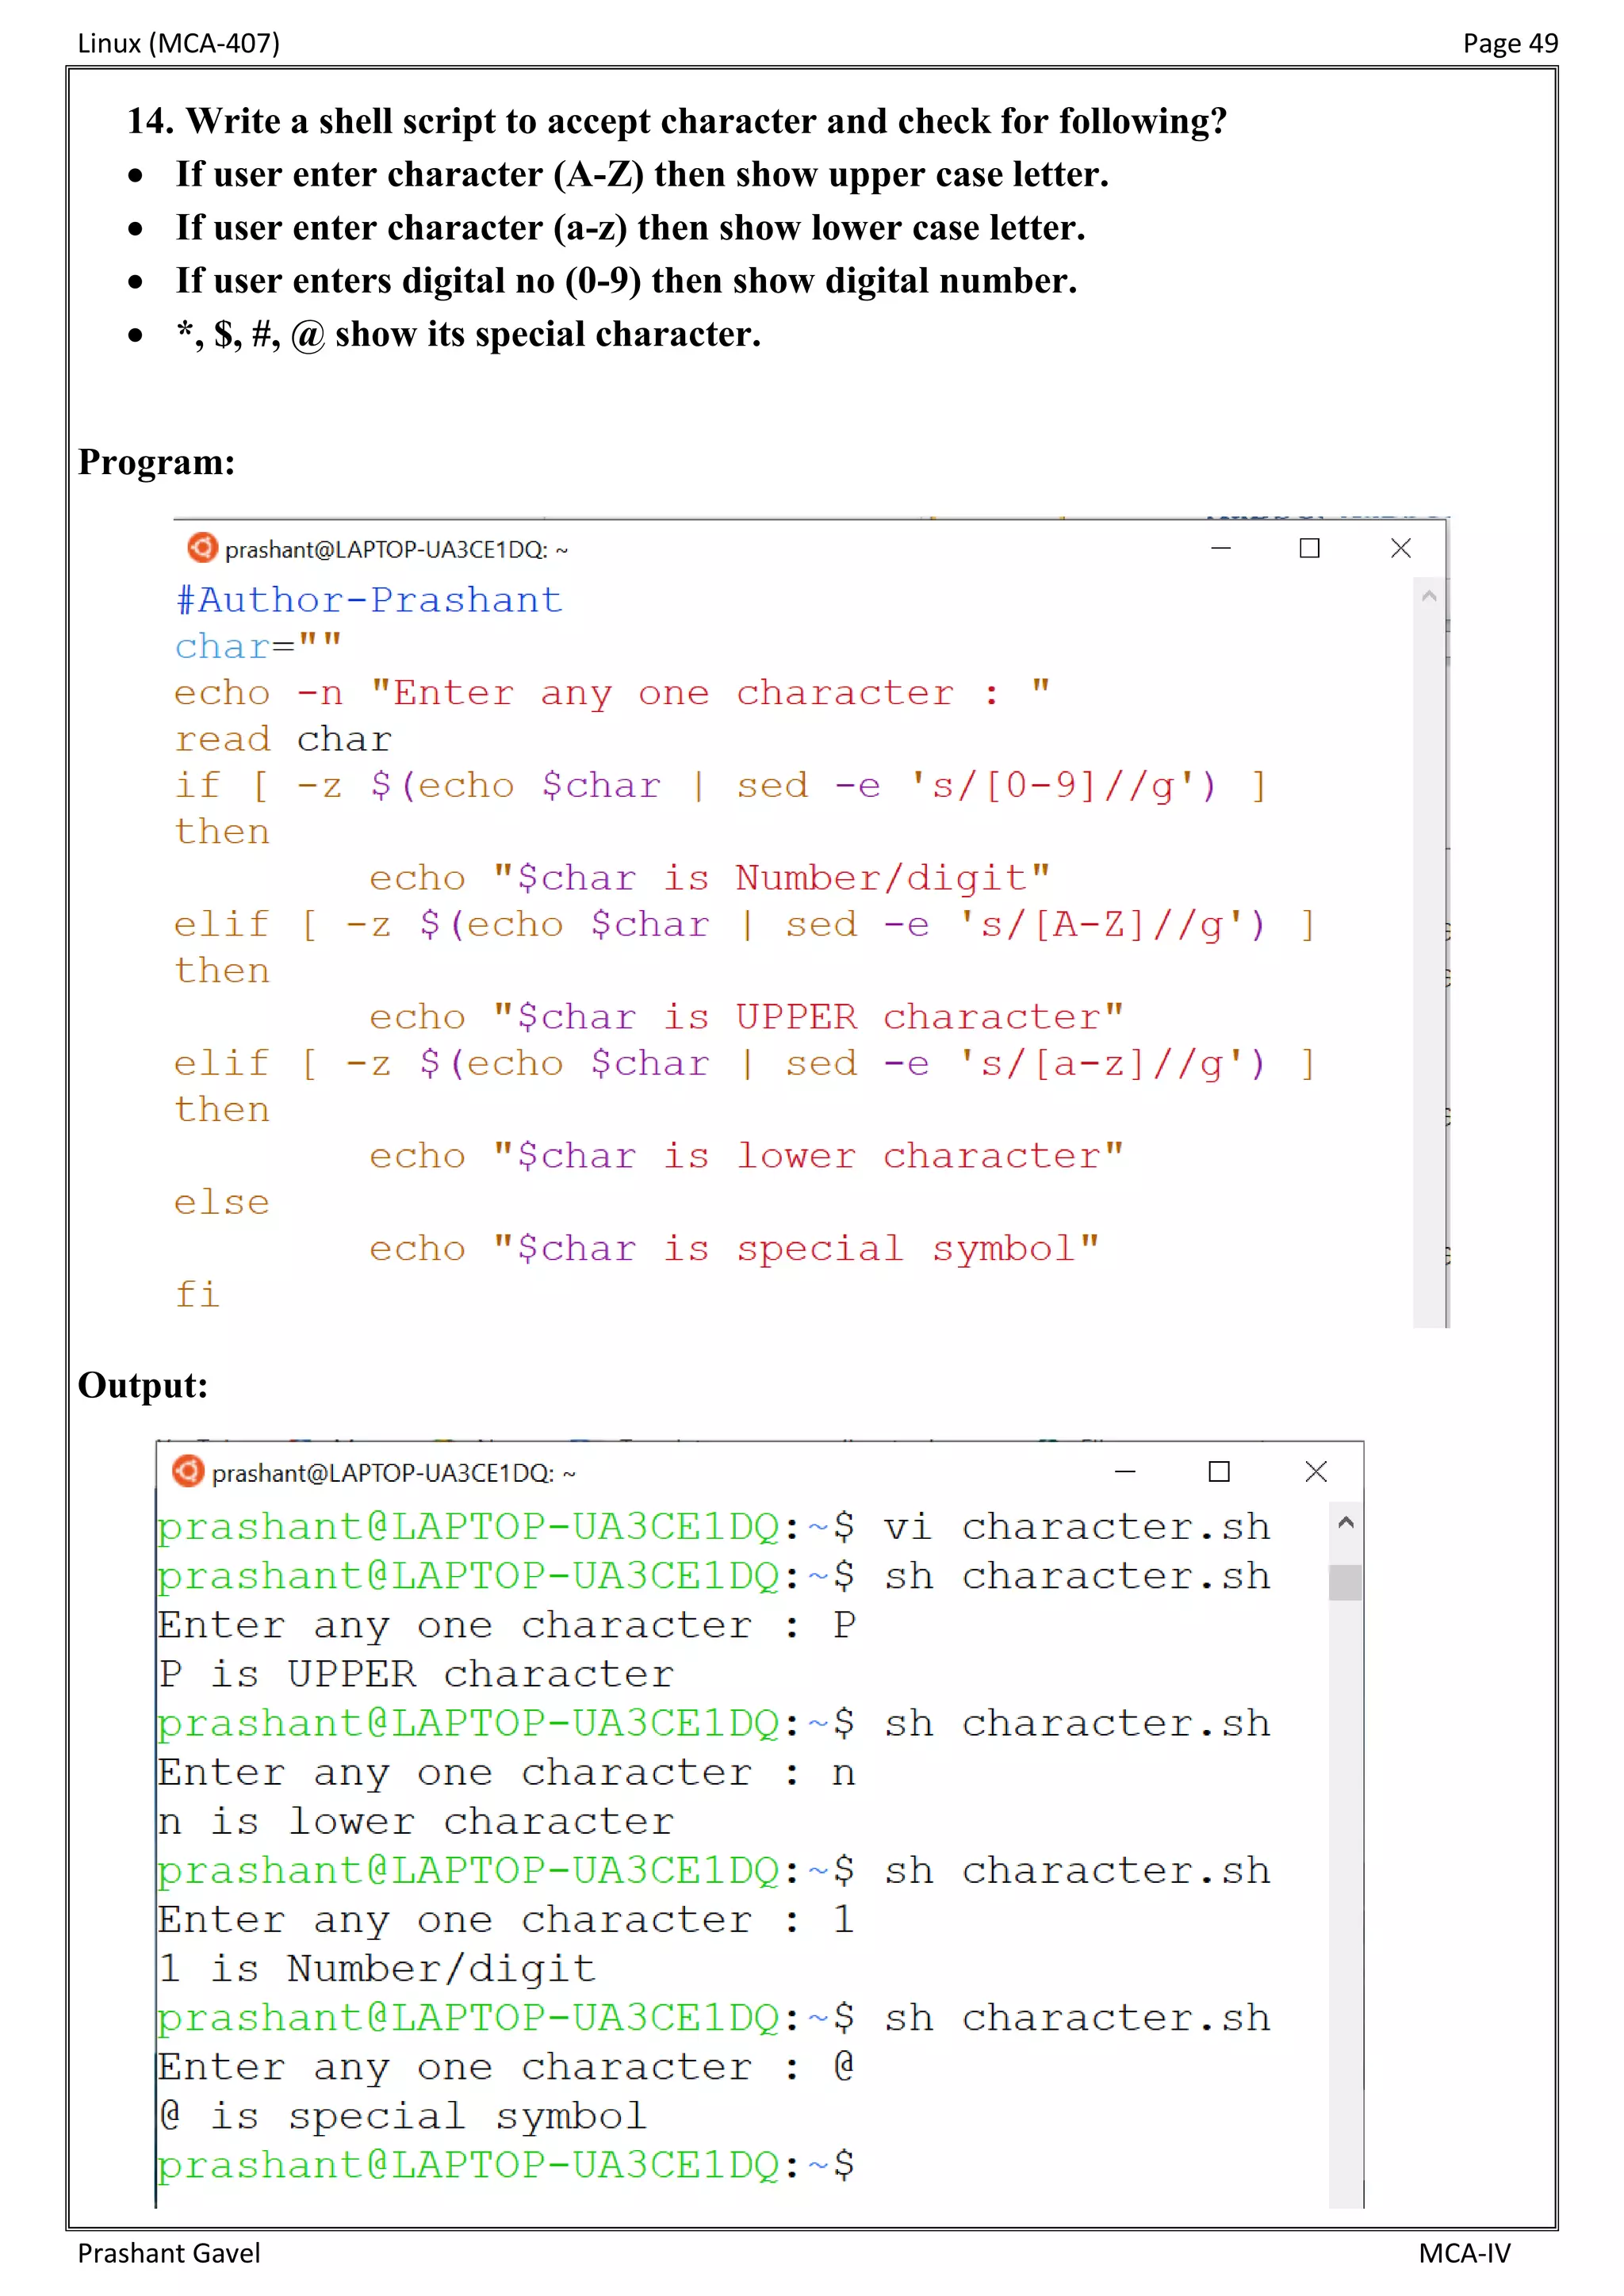This screenshot has height=2296, width=1624.
Task: Click echo '$char is special symbol' line
Action: click(x=735, y=1250)
